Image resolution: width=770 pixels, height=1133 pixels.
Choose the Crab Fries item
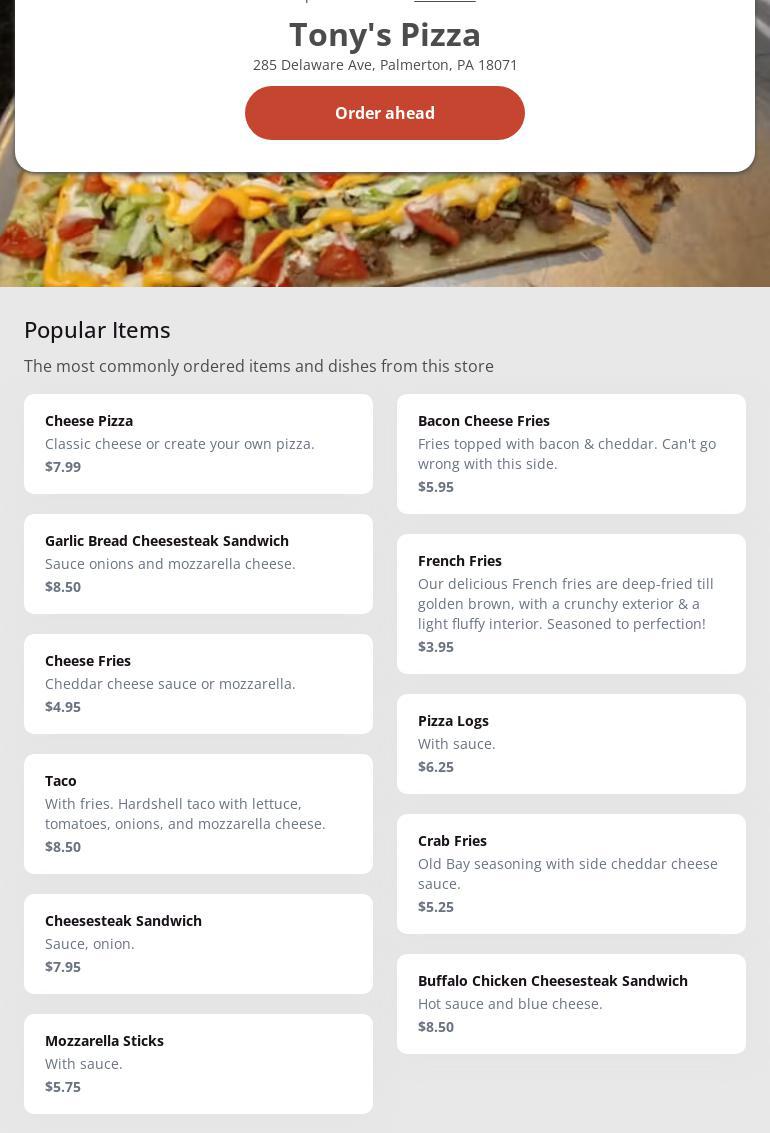pos(571,873)
